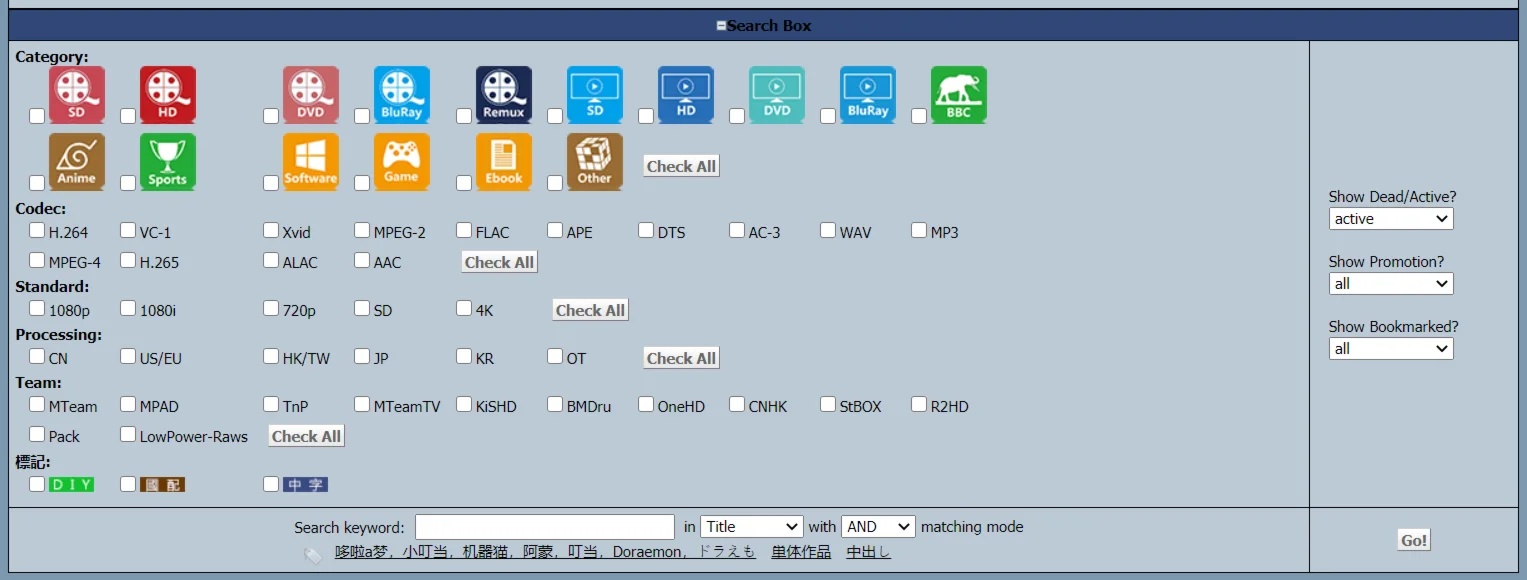Enable the KR processing checkbox
The height and width of the screenshot is (580, 1527).
pyautogui.click(x=464, y=357)
